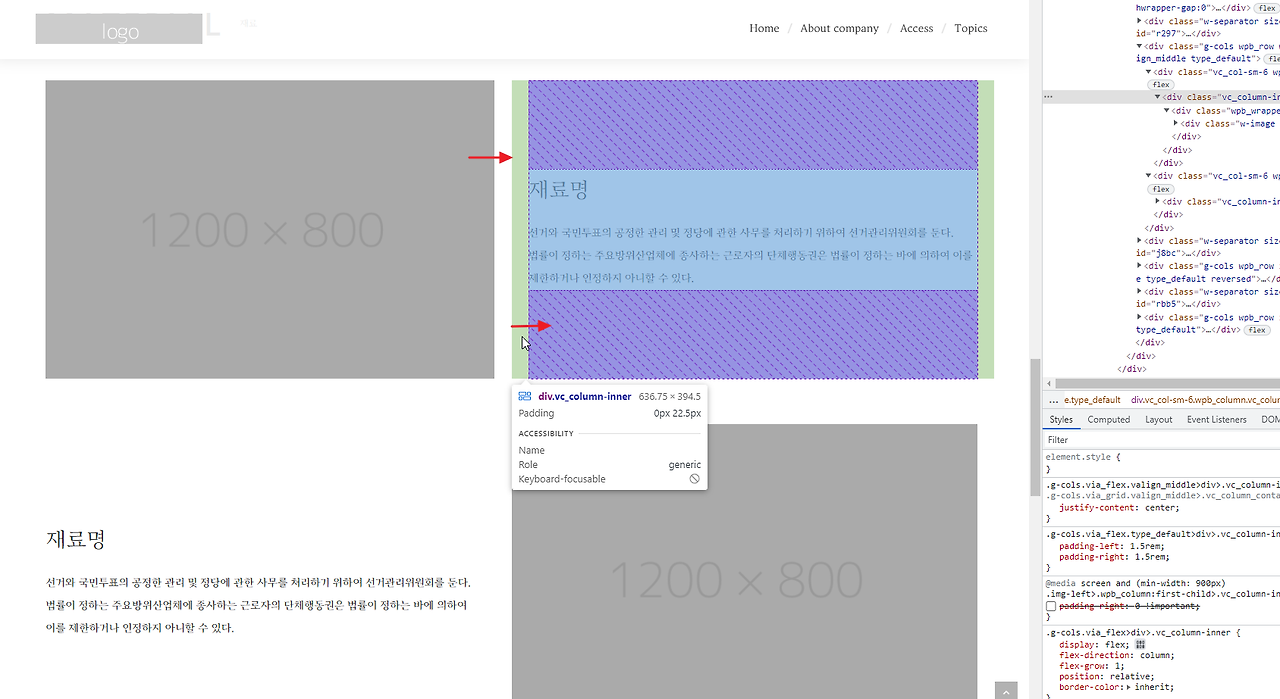Screen dimensions: 1280x699
Task: Expand the w-separator r297 node
Action: (1140, 20)
